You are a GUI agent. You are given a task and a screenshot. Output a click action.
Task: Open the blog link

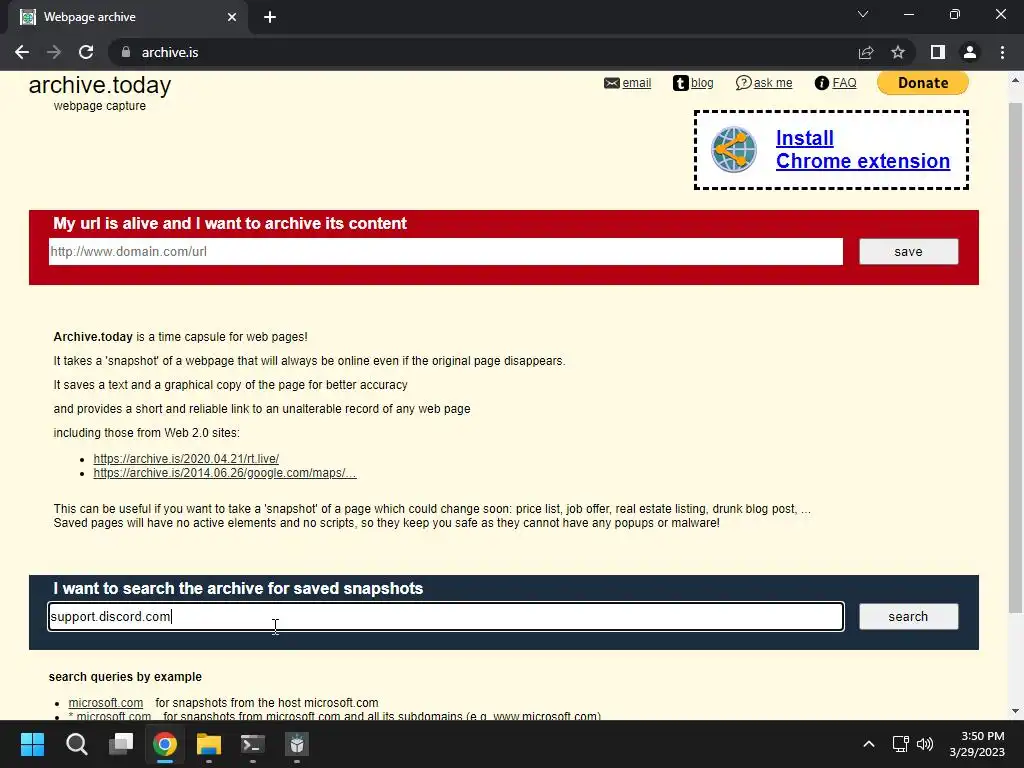(x=702, y=83)
